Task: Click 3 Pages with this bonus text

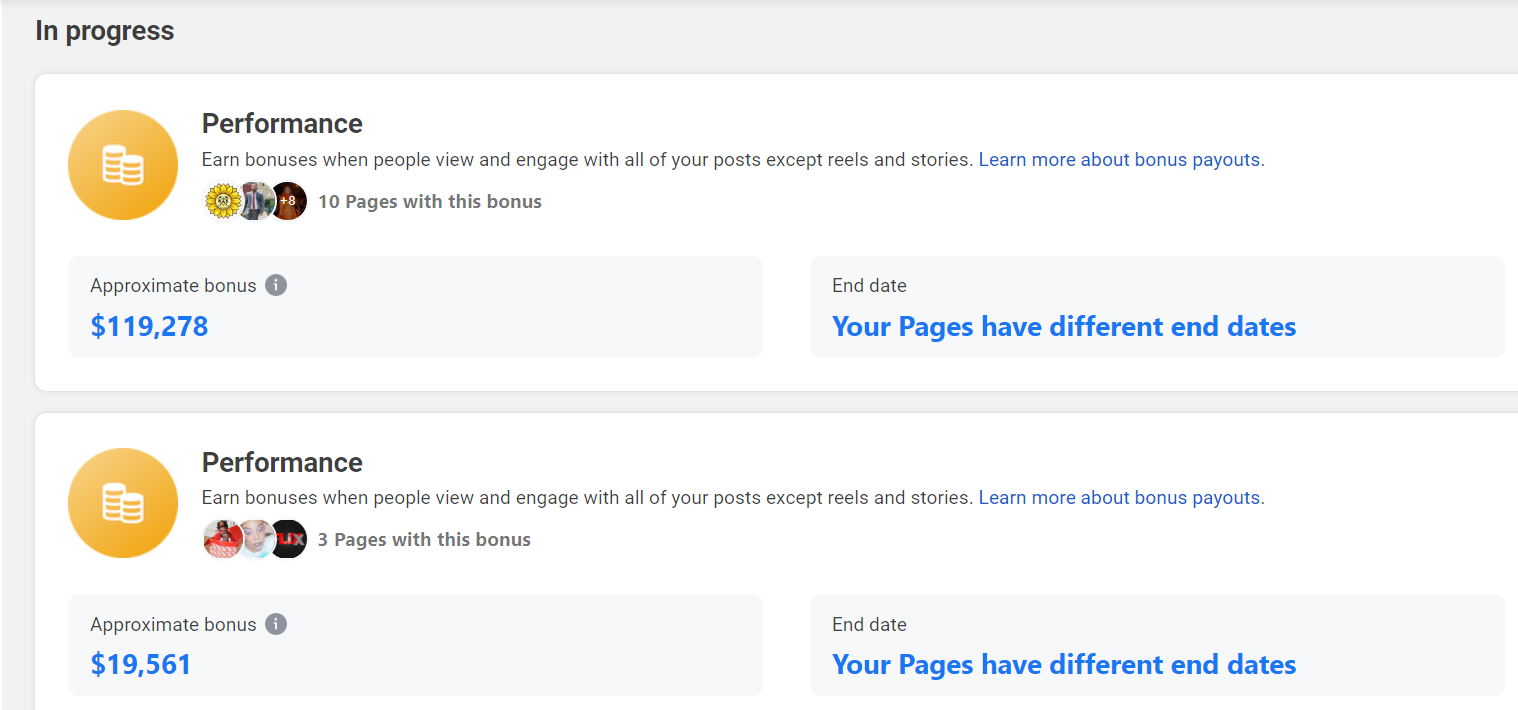Action: tap(424, 539)
